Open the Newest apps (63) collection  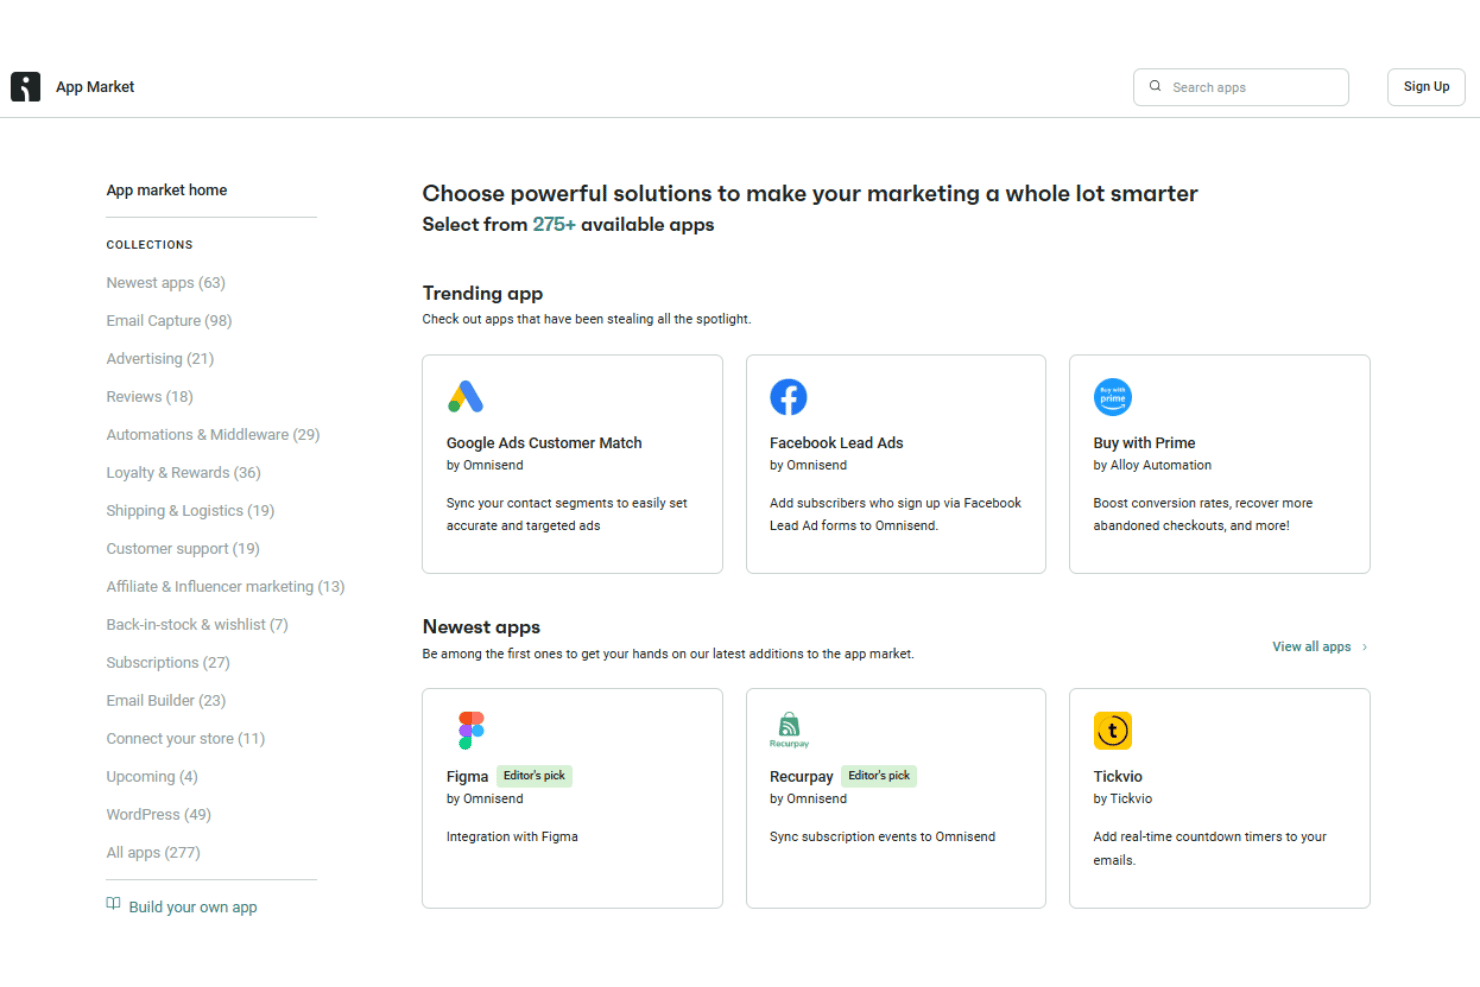coord(166,283)
